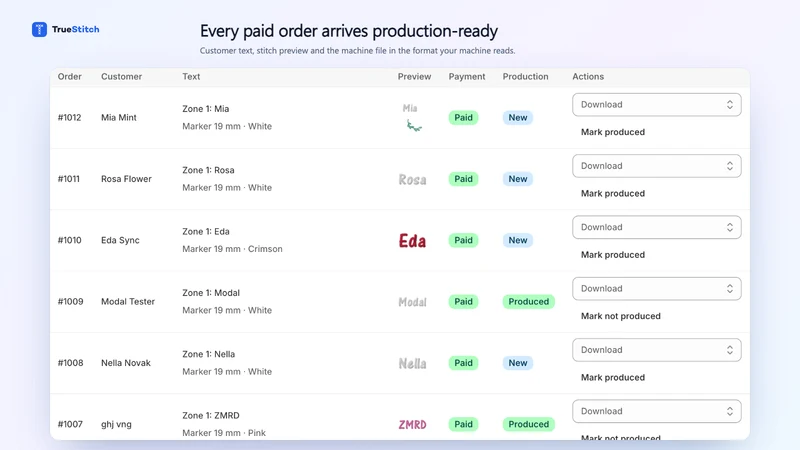The height and width of the screenshot is (450, 800).
Task: Click customer name Nella Novak
Action: (126, 363)
